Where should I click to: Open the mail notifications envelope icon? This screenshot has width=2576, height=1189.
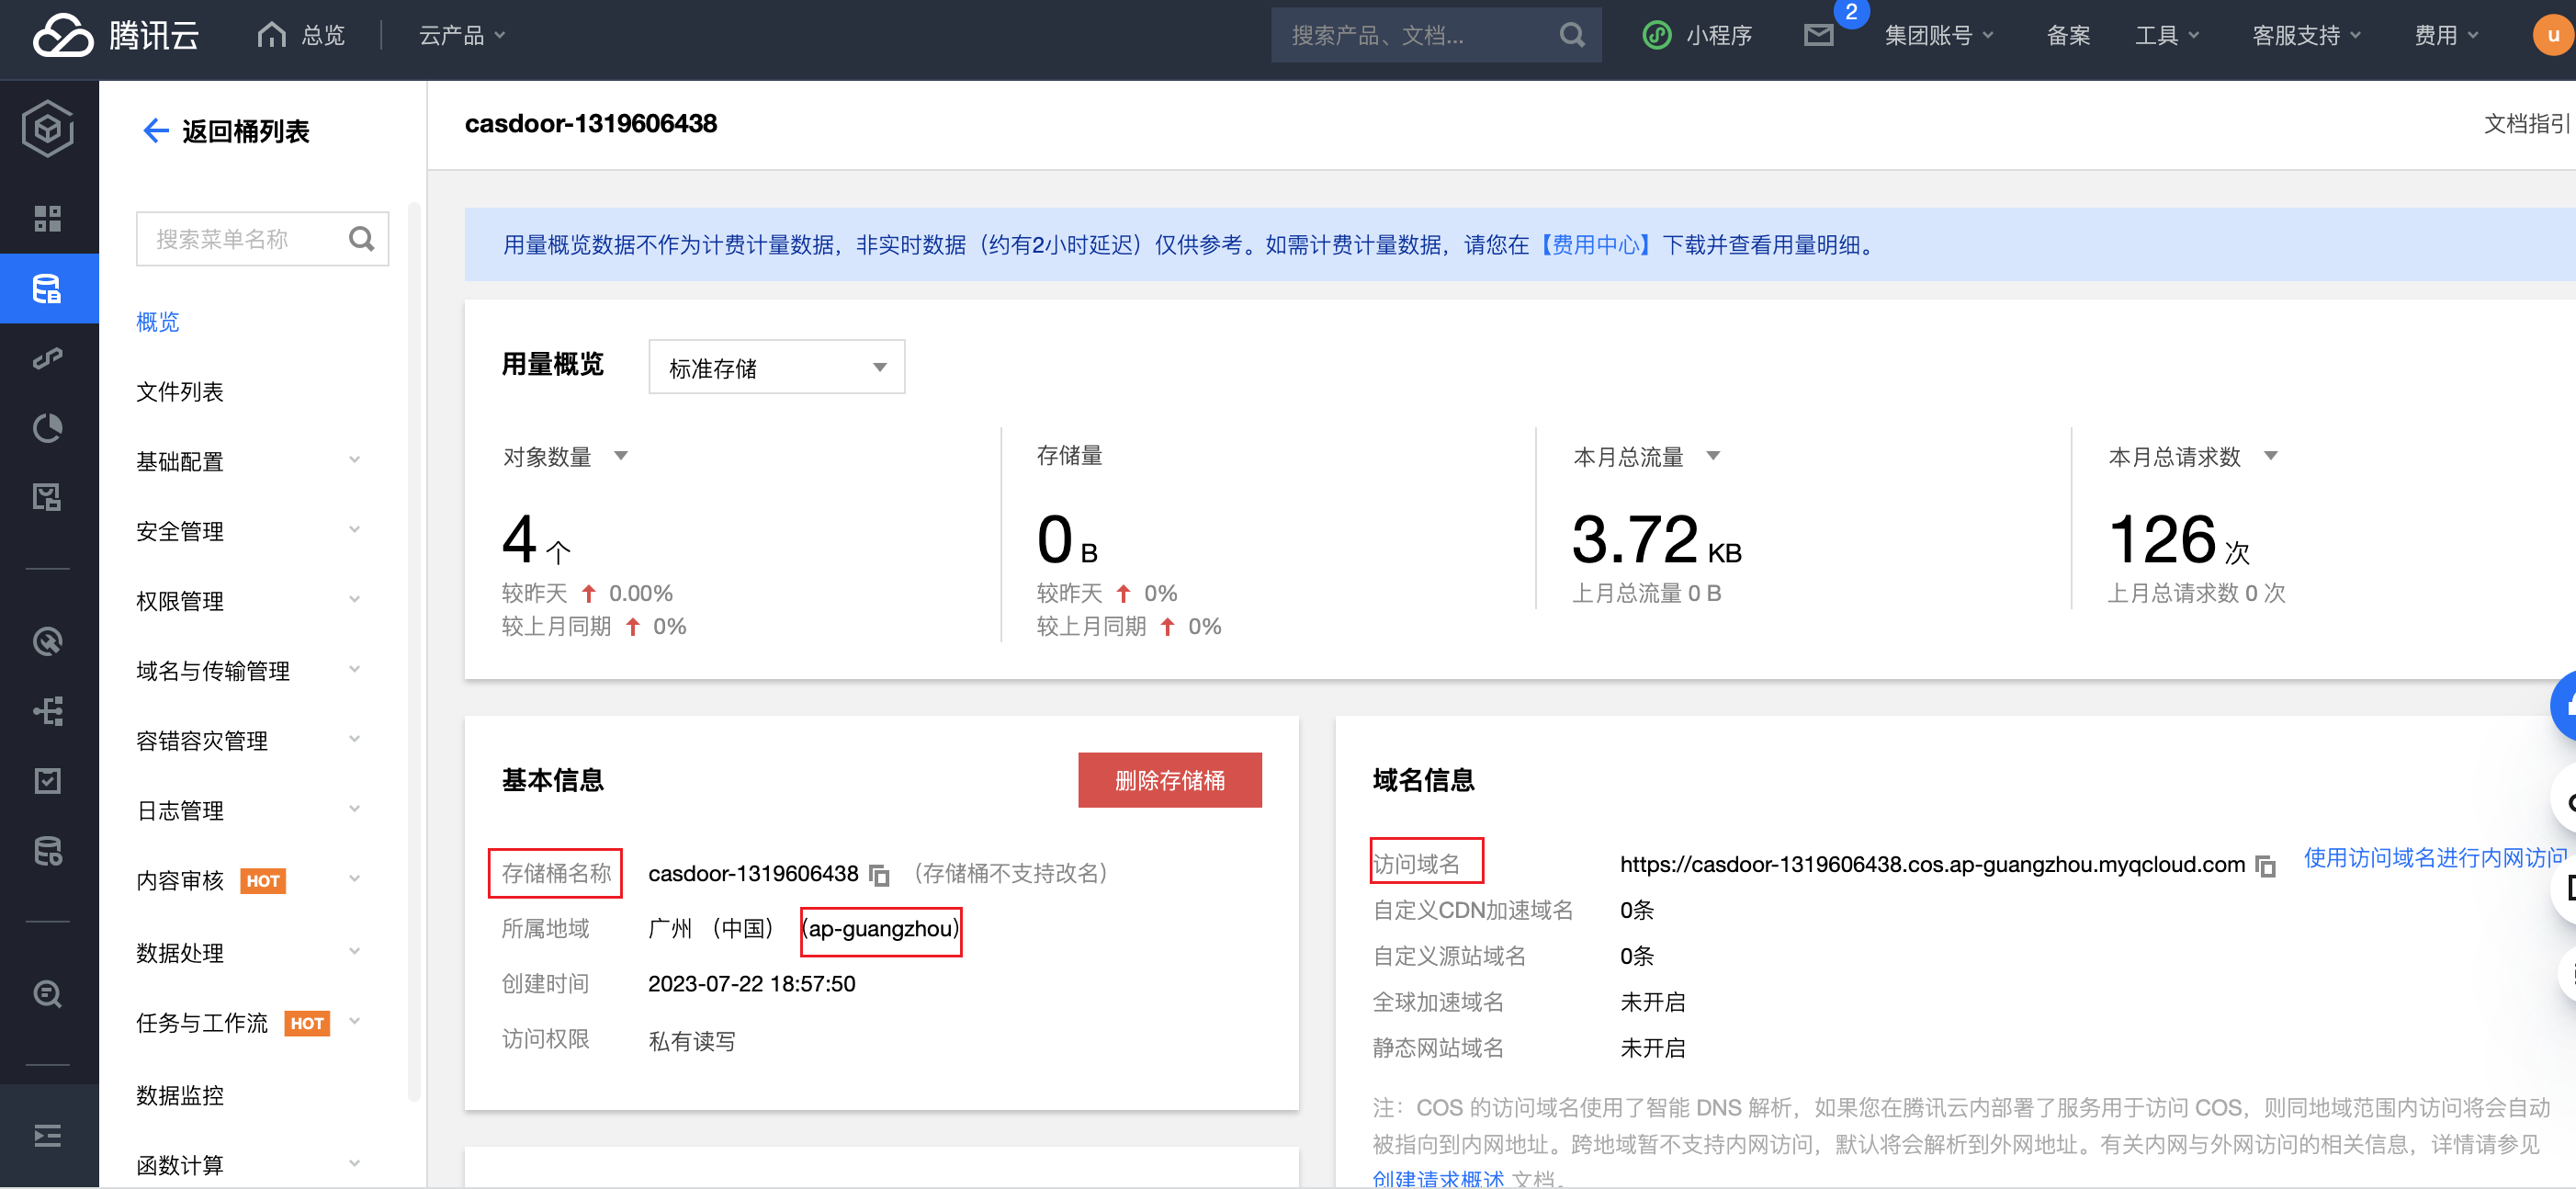tap(1817, 35)
